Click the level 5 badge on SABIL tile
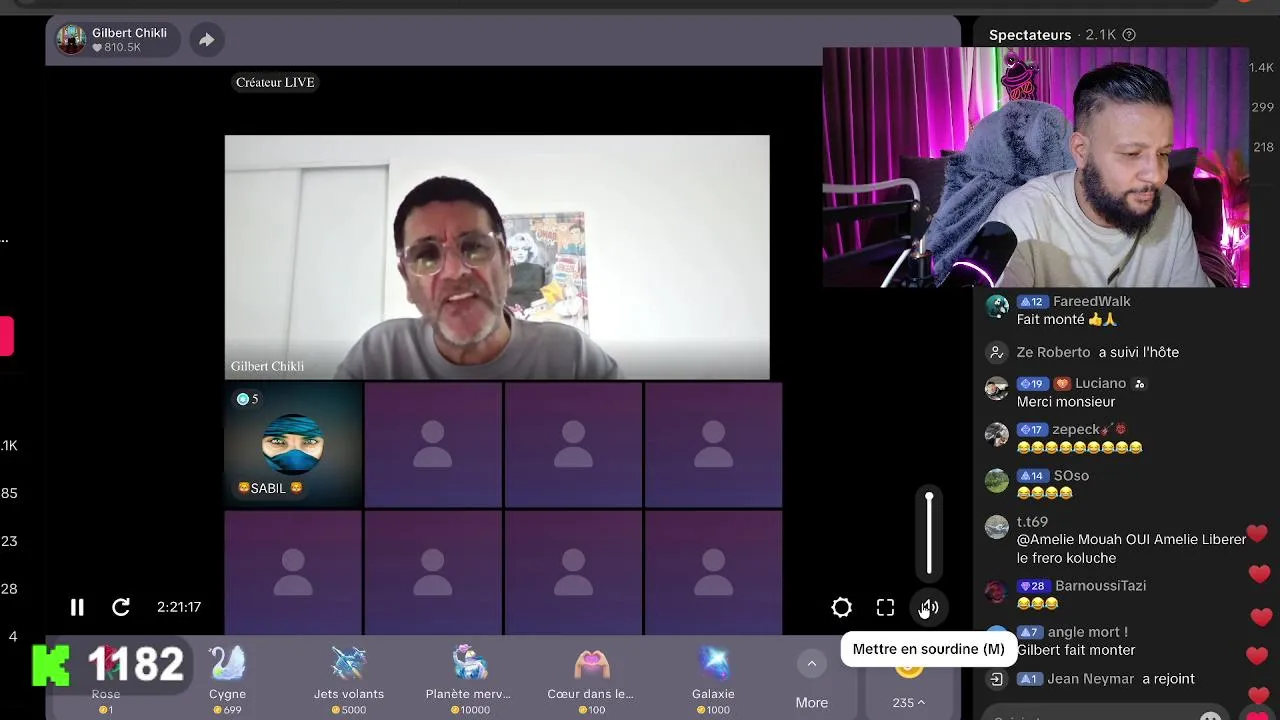The height and width of the screenshot is (720, 1280). tap(247, 399)
